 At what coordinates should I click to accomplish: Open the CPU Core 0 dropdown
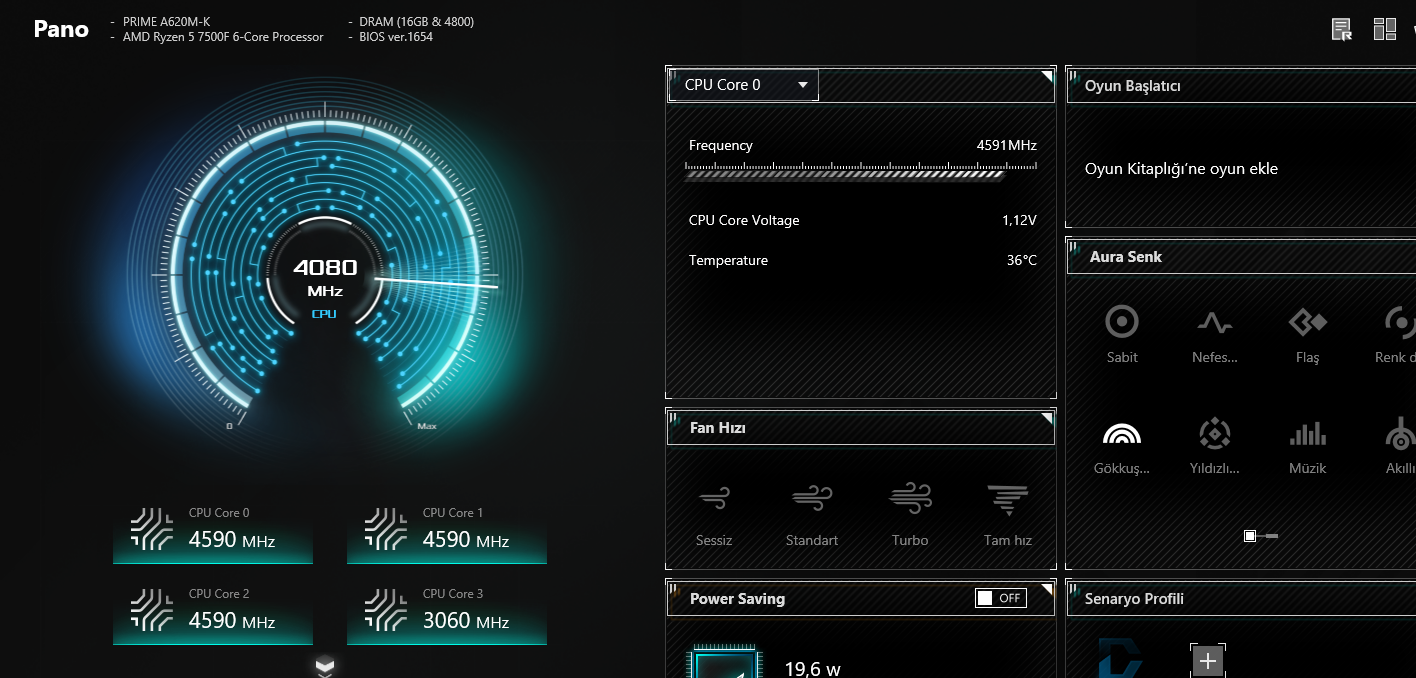[743, 85]
